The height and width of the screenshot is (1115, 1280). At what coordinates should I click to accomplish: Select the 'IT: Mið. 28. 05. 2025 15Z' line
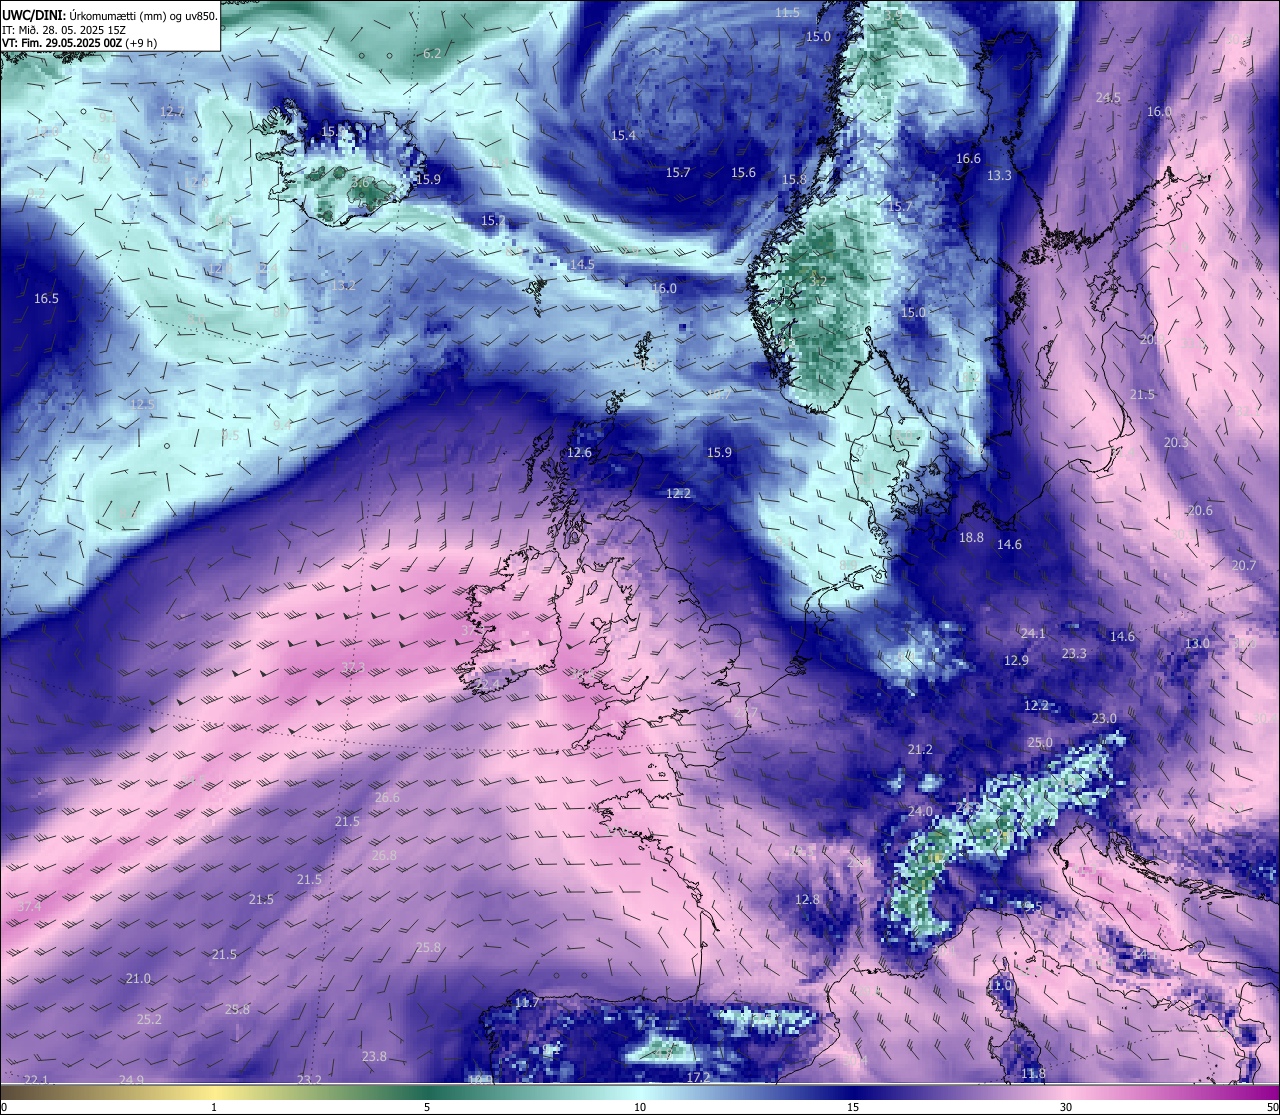64,30
